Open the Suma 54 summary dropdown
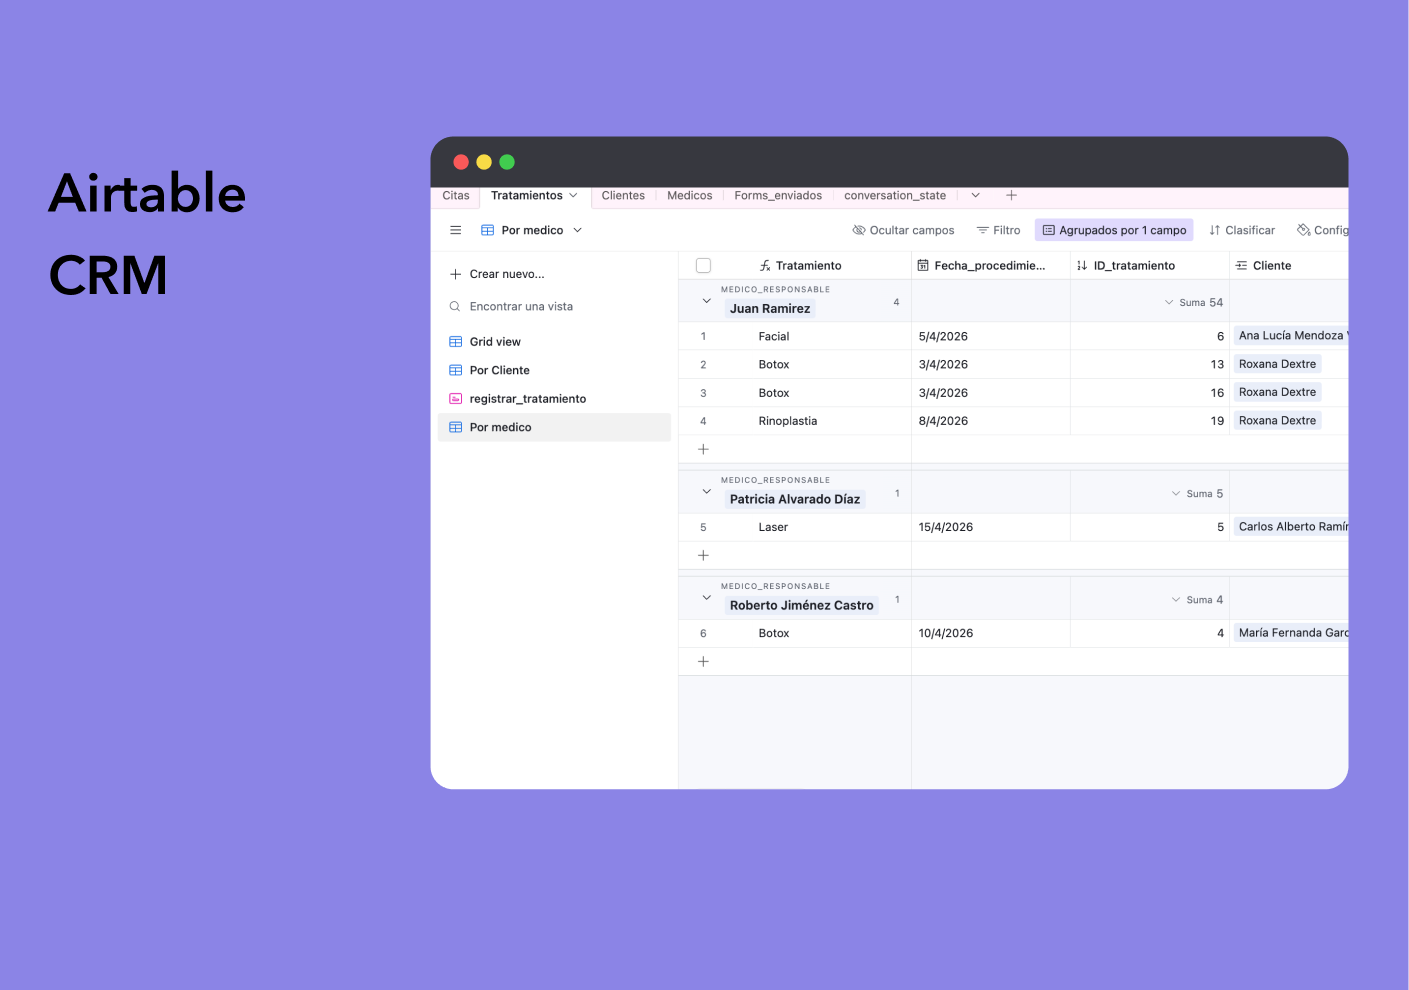The image size is (1409, 990). tap(1194, 302)
